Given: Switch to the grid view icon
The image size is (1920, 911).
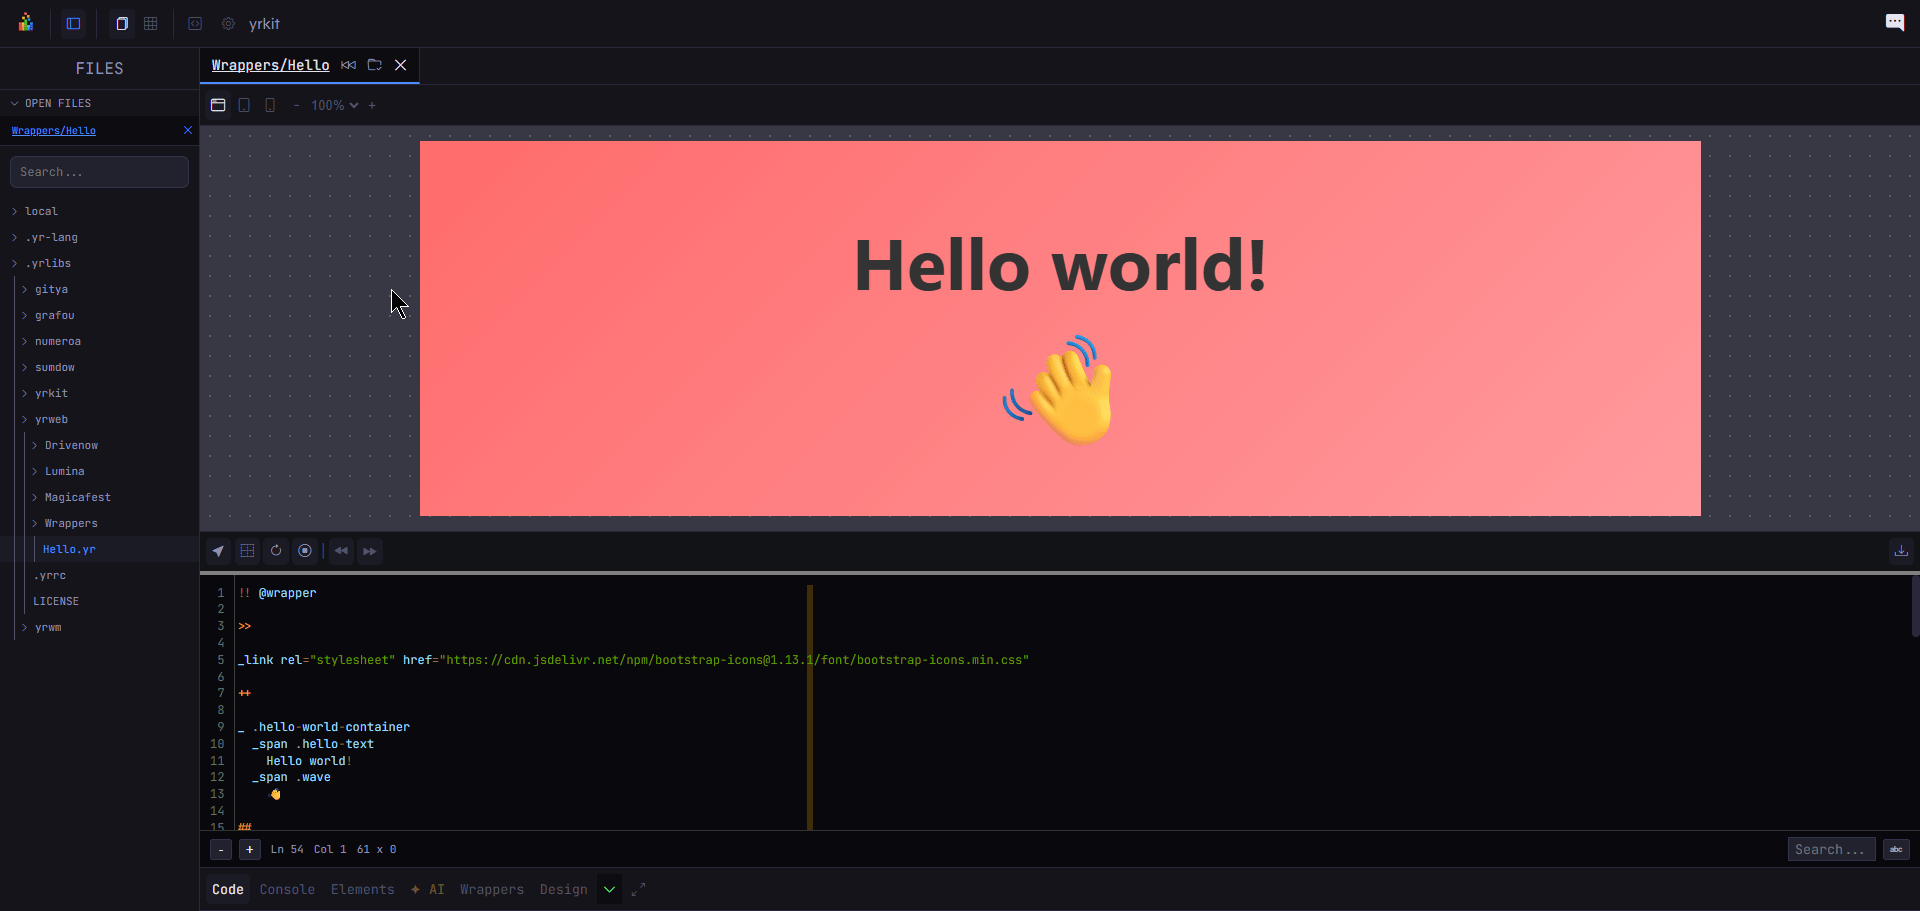Looking at the screenshot, I should (151, 23).
